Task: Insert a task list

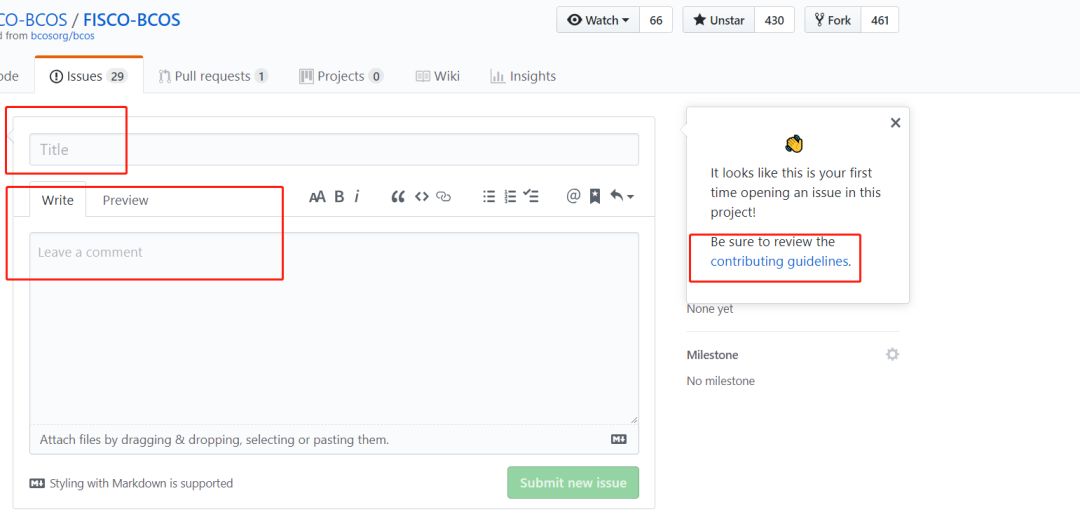Action: (x=530, y=197)
